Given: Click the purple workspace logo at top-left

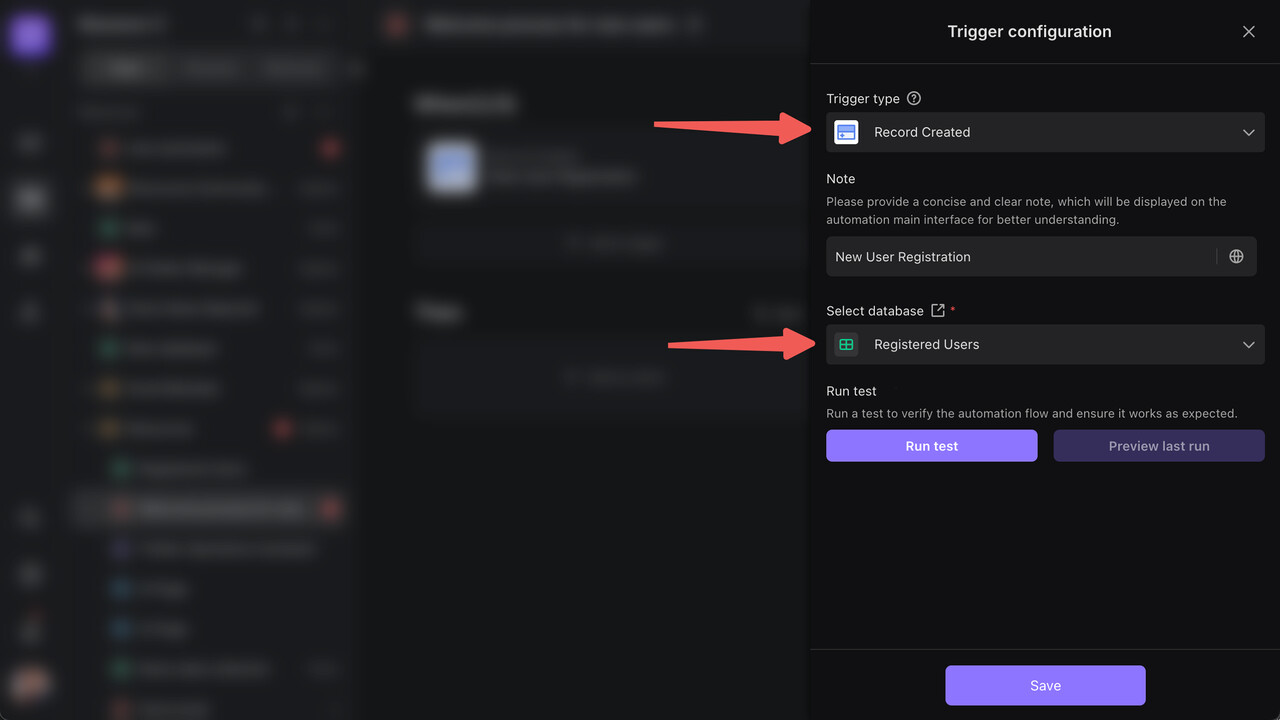Looking at the screenshot, I should [x=30, y=35].
